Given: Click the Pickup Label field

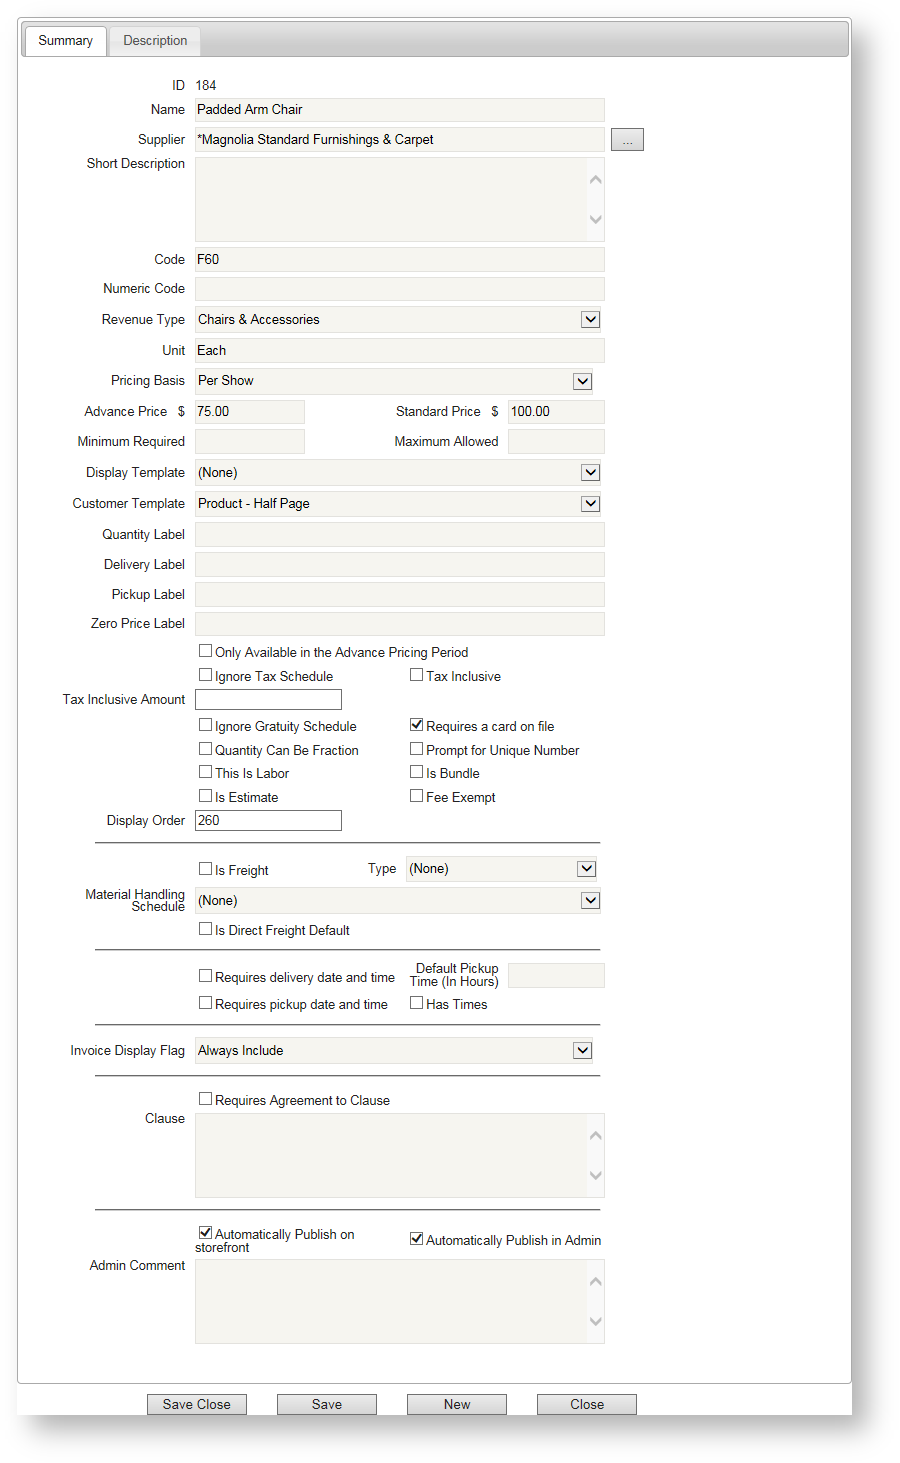Looking at the screenshot, I should pyautogui.click(x=400, y=595).
